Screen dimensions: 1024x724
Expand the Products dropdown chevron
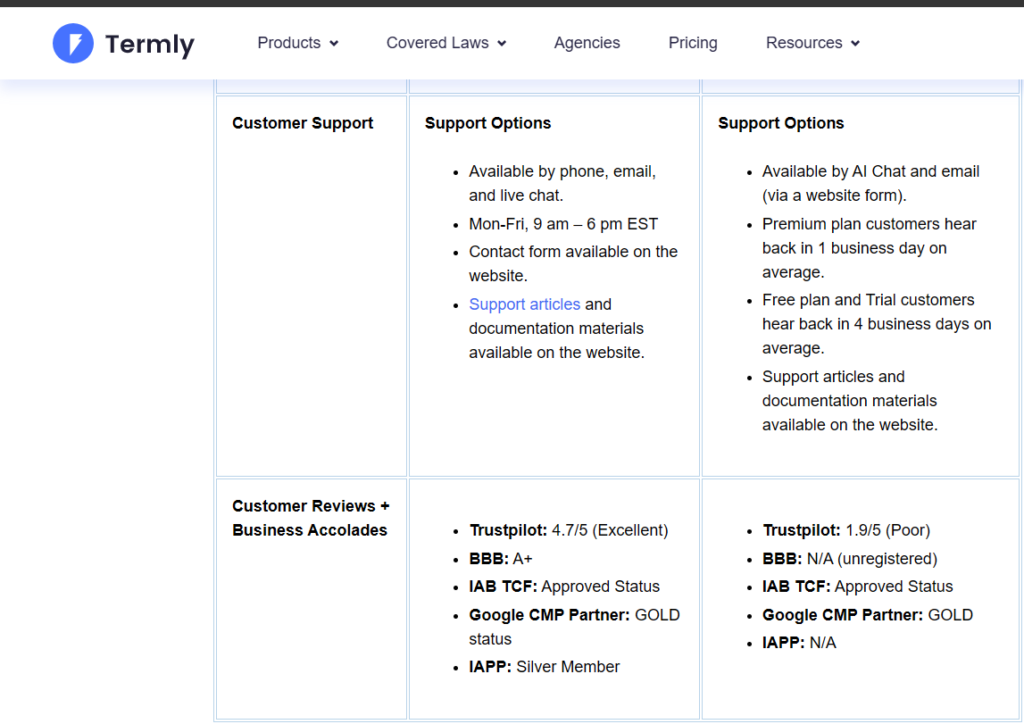tap(334, 44)
